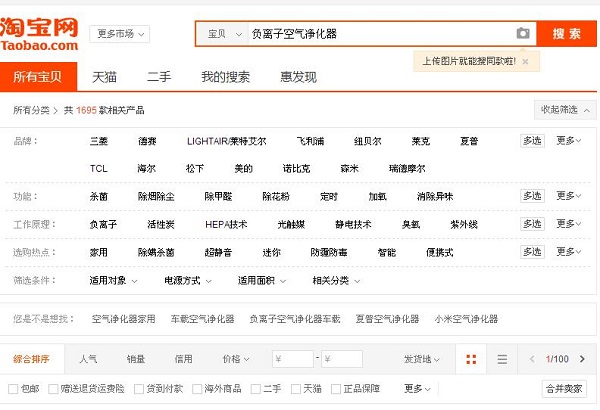Open the 适用对象 filter dropdown
The width and height of the screenshot is (600, 410).
(x=113, y=281)
